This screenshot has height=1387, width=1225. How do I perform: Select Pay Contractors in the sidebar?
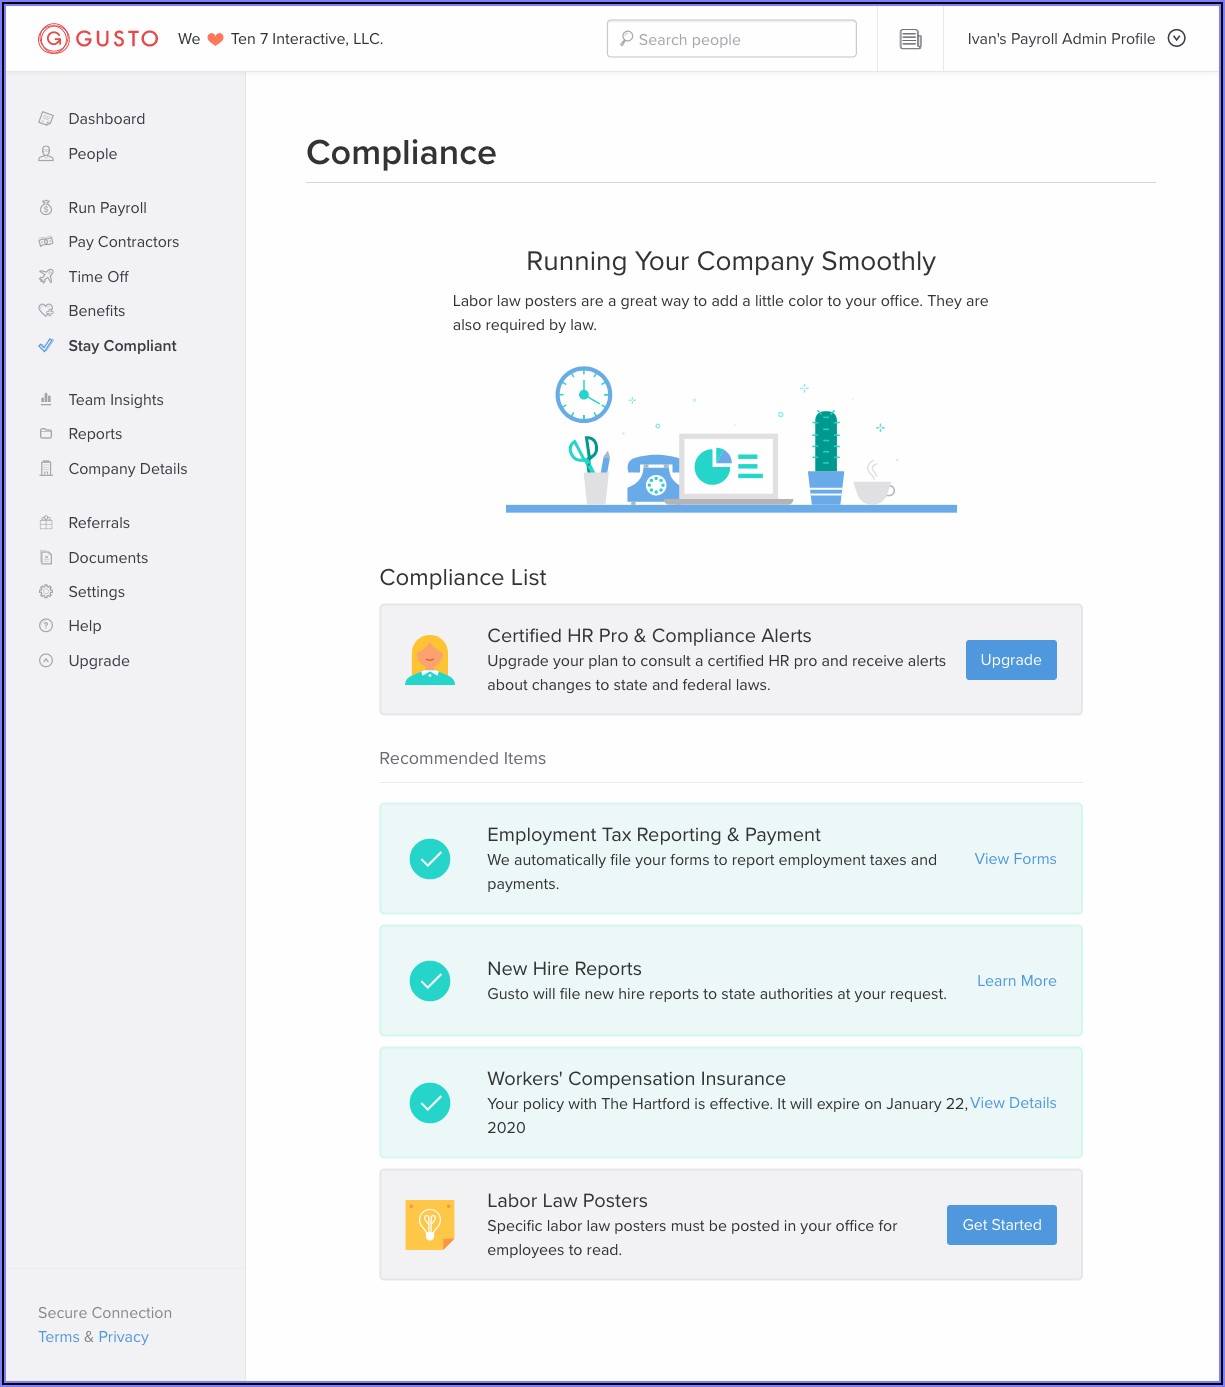point(123,242)
